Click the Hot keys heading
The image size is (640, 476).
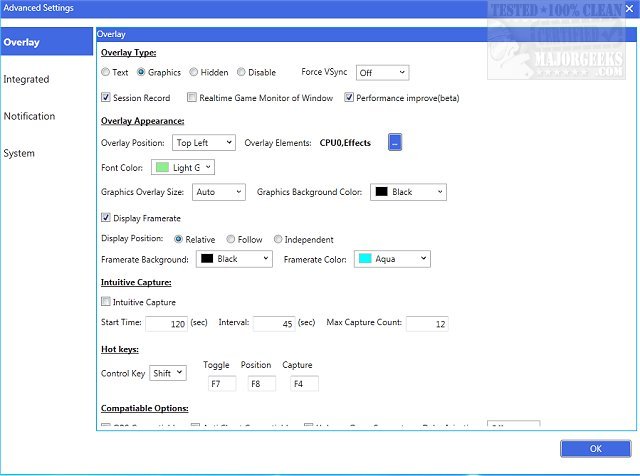[x=120, y=349]
